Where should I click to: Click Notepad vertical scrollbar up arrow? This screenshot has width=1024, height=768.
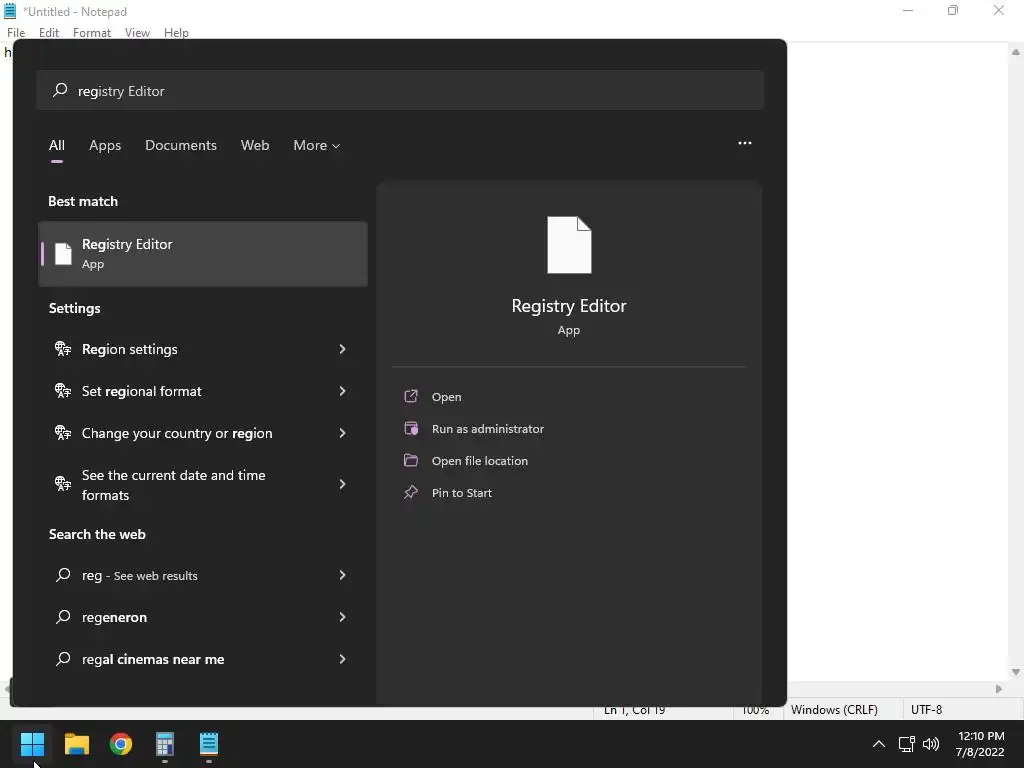click(1016, 51)
